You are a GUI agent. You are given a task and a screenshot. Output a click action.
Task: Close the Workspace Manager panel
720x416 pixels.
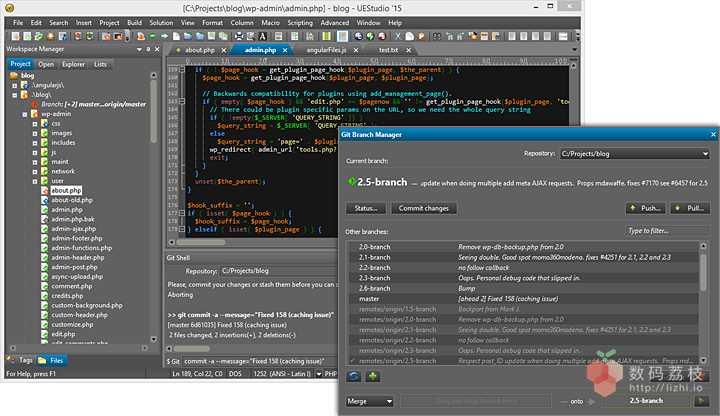click(157, 49)
